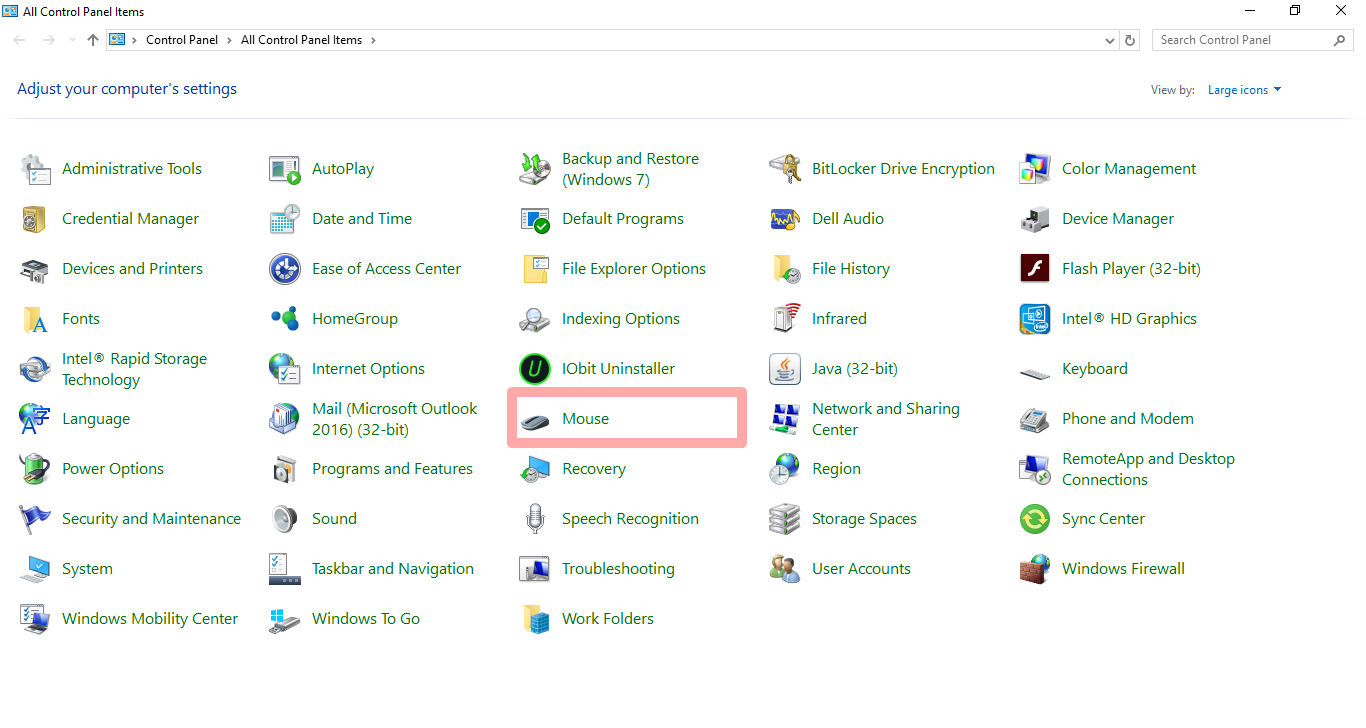Image resolution: width=1366 pixels, height=728 pixels.
Task: Open the Speech Recognition microphone icon
Action: pos(535,519)
